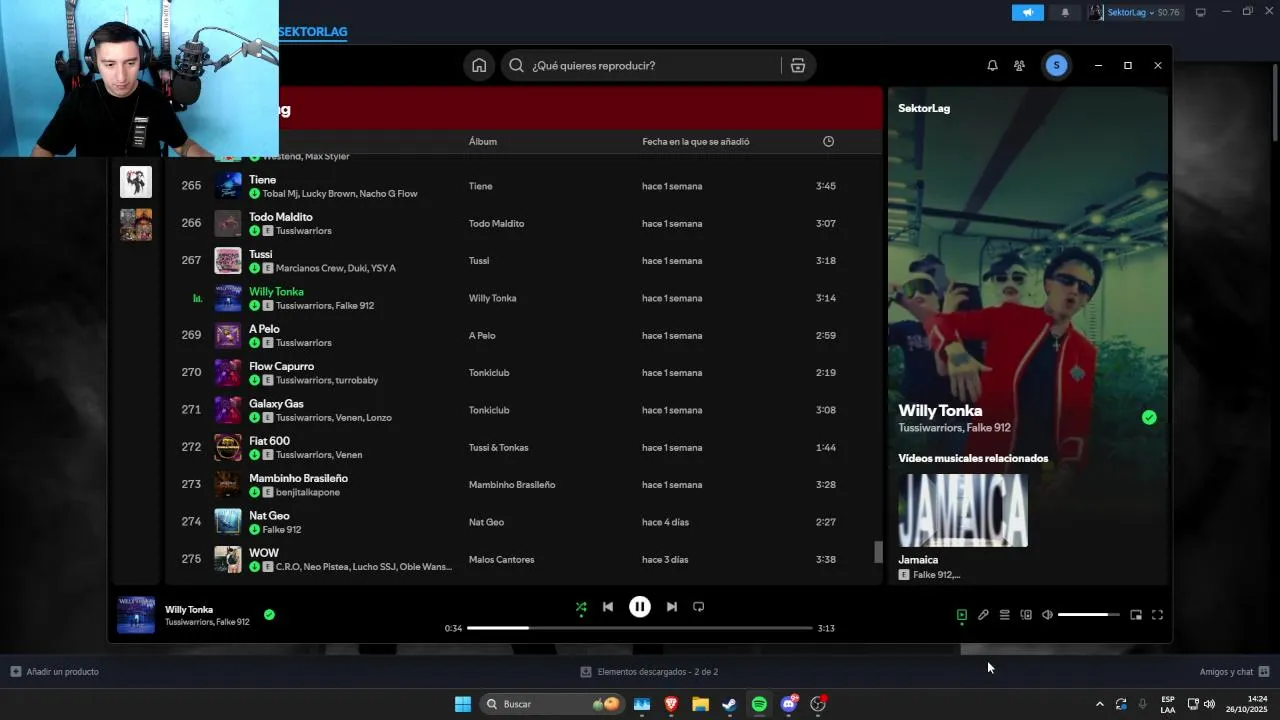Pause the current song

[640, 607]
